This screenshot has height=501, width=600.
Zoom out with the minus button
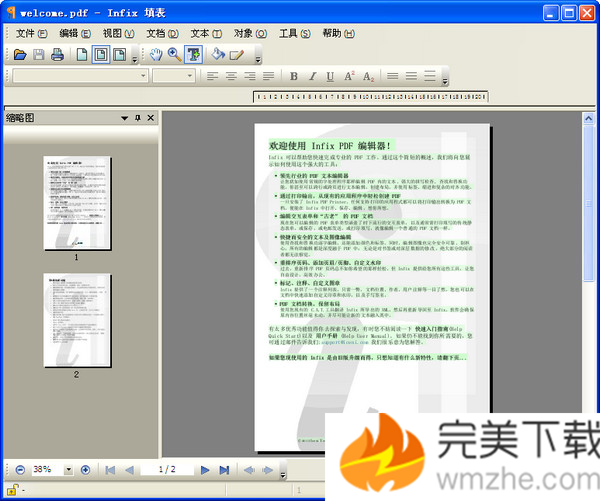20,470
